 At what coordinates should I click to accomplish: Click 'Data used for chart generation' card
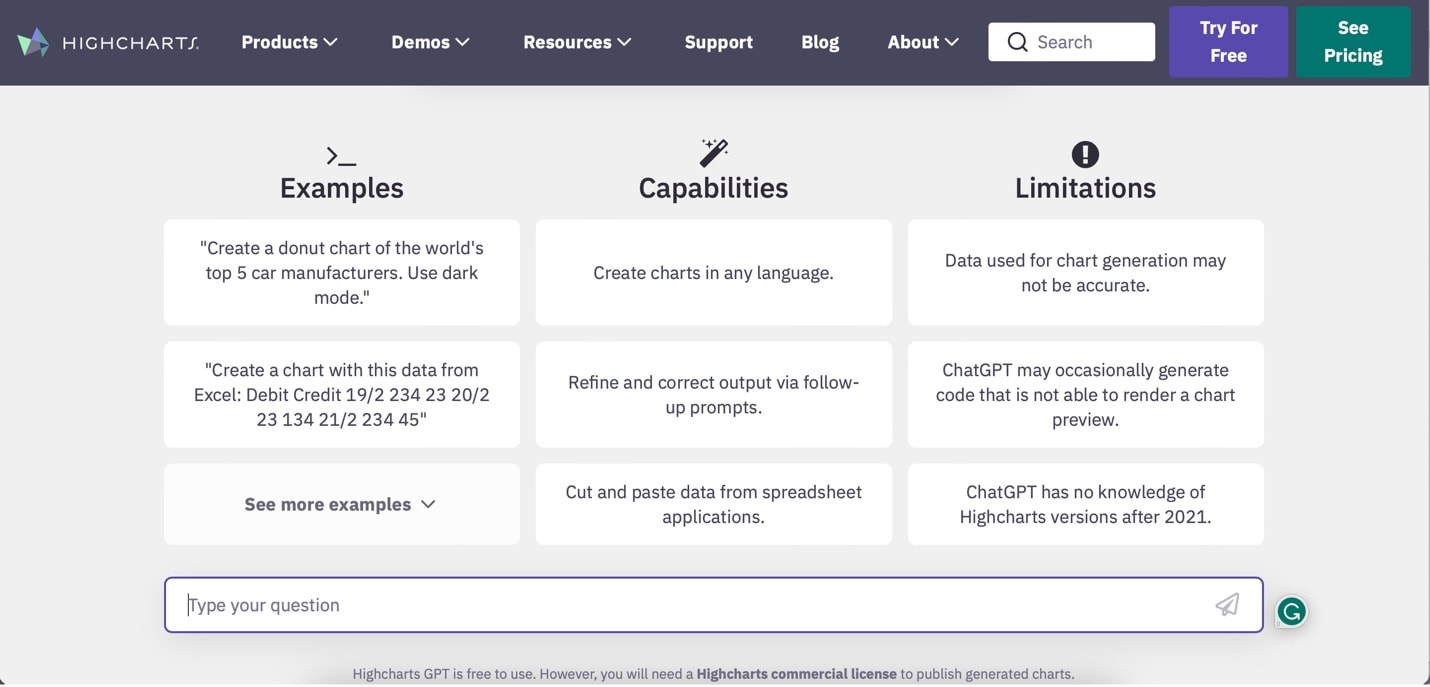click(x=1086, y=273)
